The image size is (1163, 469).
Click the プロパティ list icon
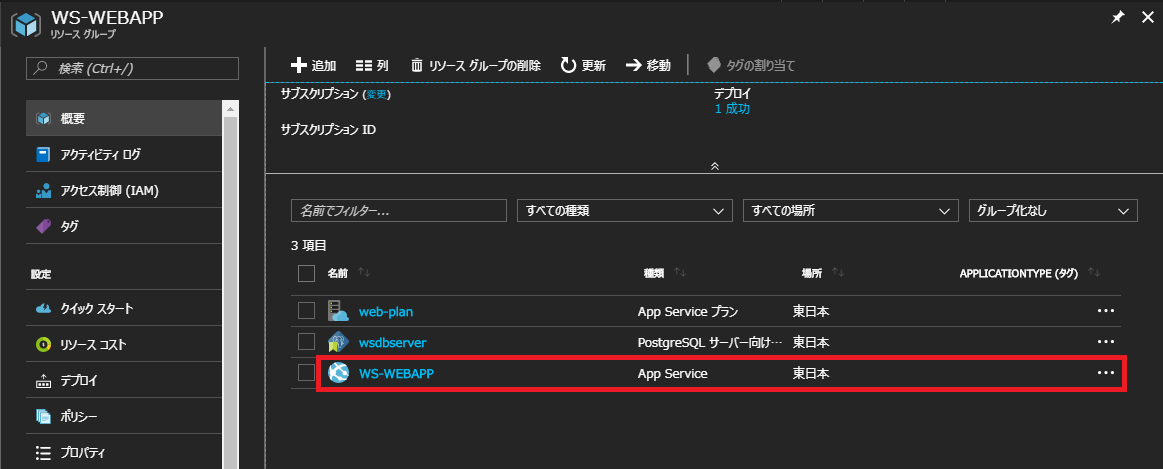click(43, 452)
